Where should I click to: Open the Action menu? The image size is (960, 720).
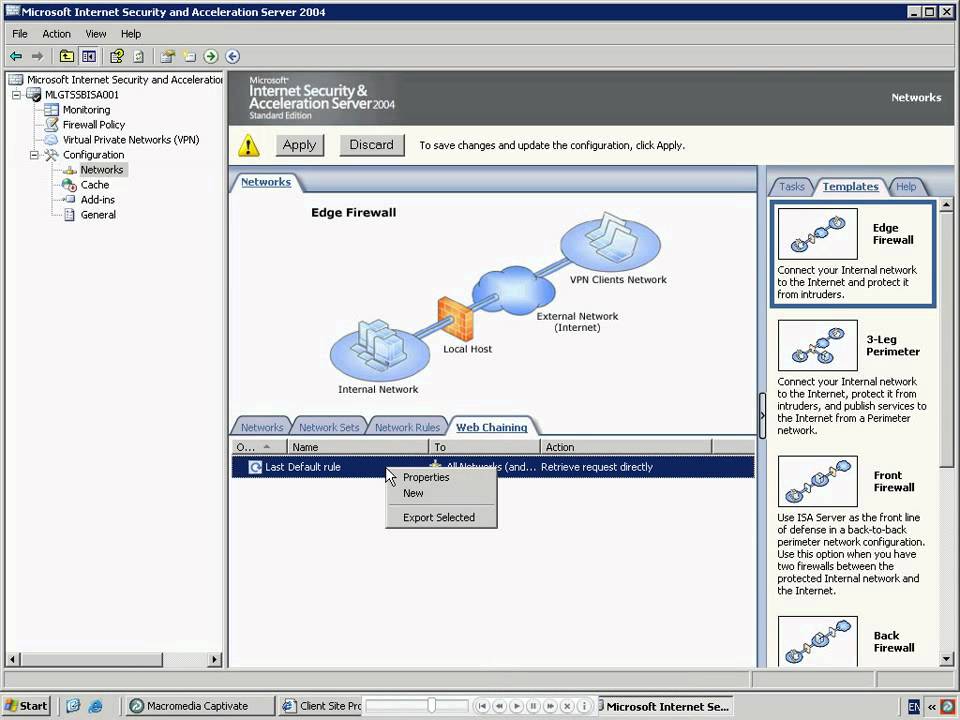pyautogui.click(x=56, y=34)
